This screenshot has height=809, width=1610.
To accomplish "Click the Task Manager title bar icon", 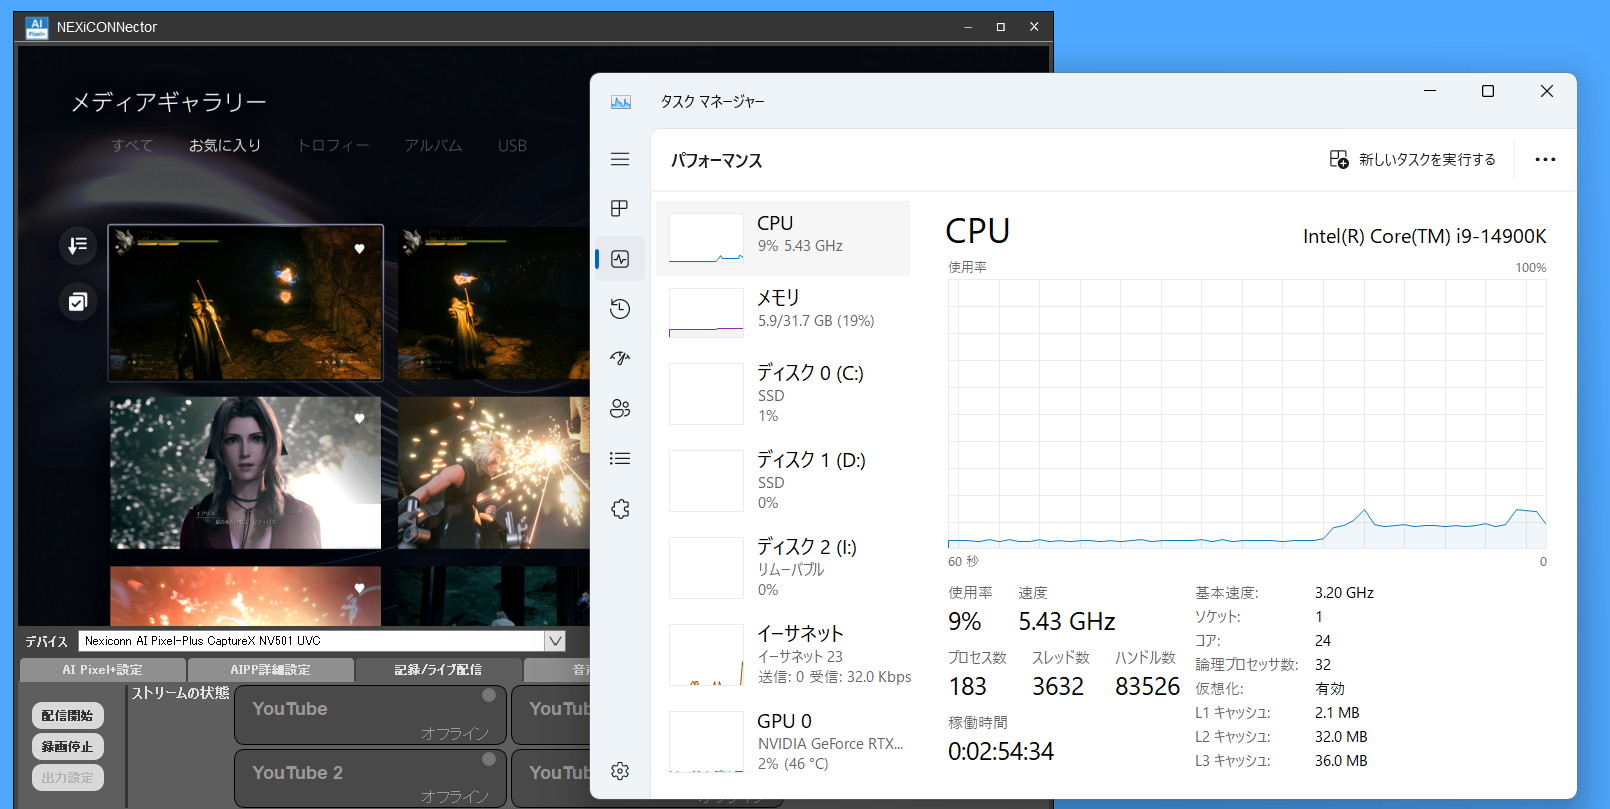I will point(621,102).
